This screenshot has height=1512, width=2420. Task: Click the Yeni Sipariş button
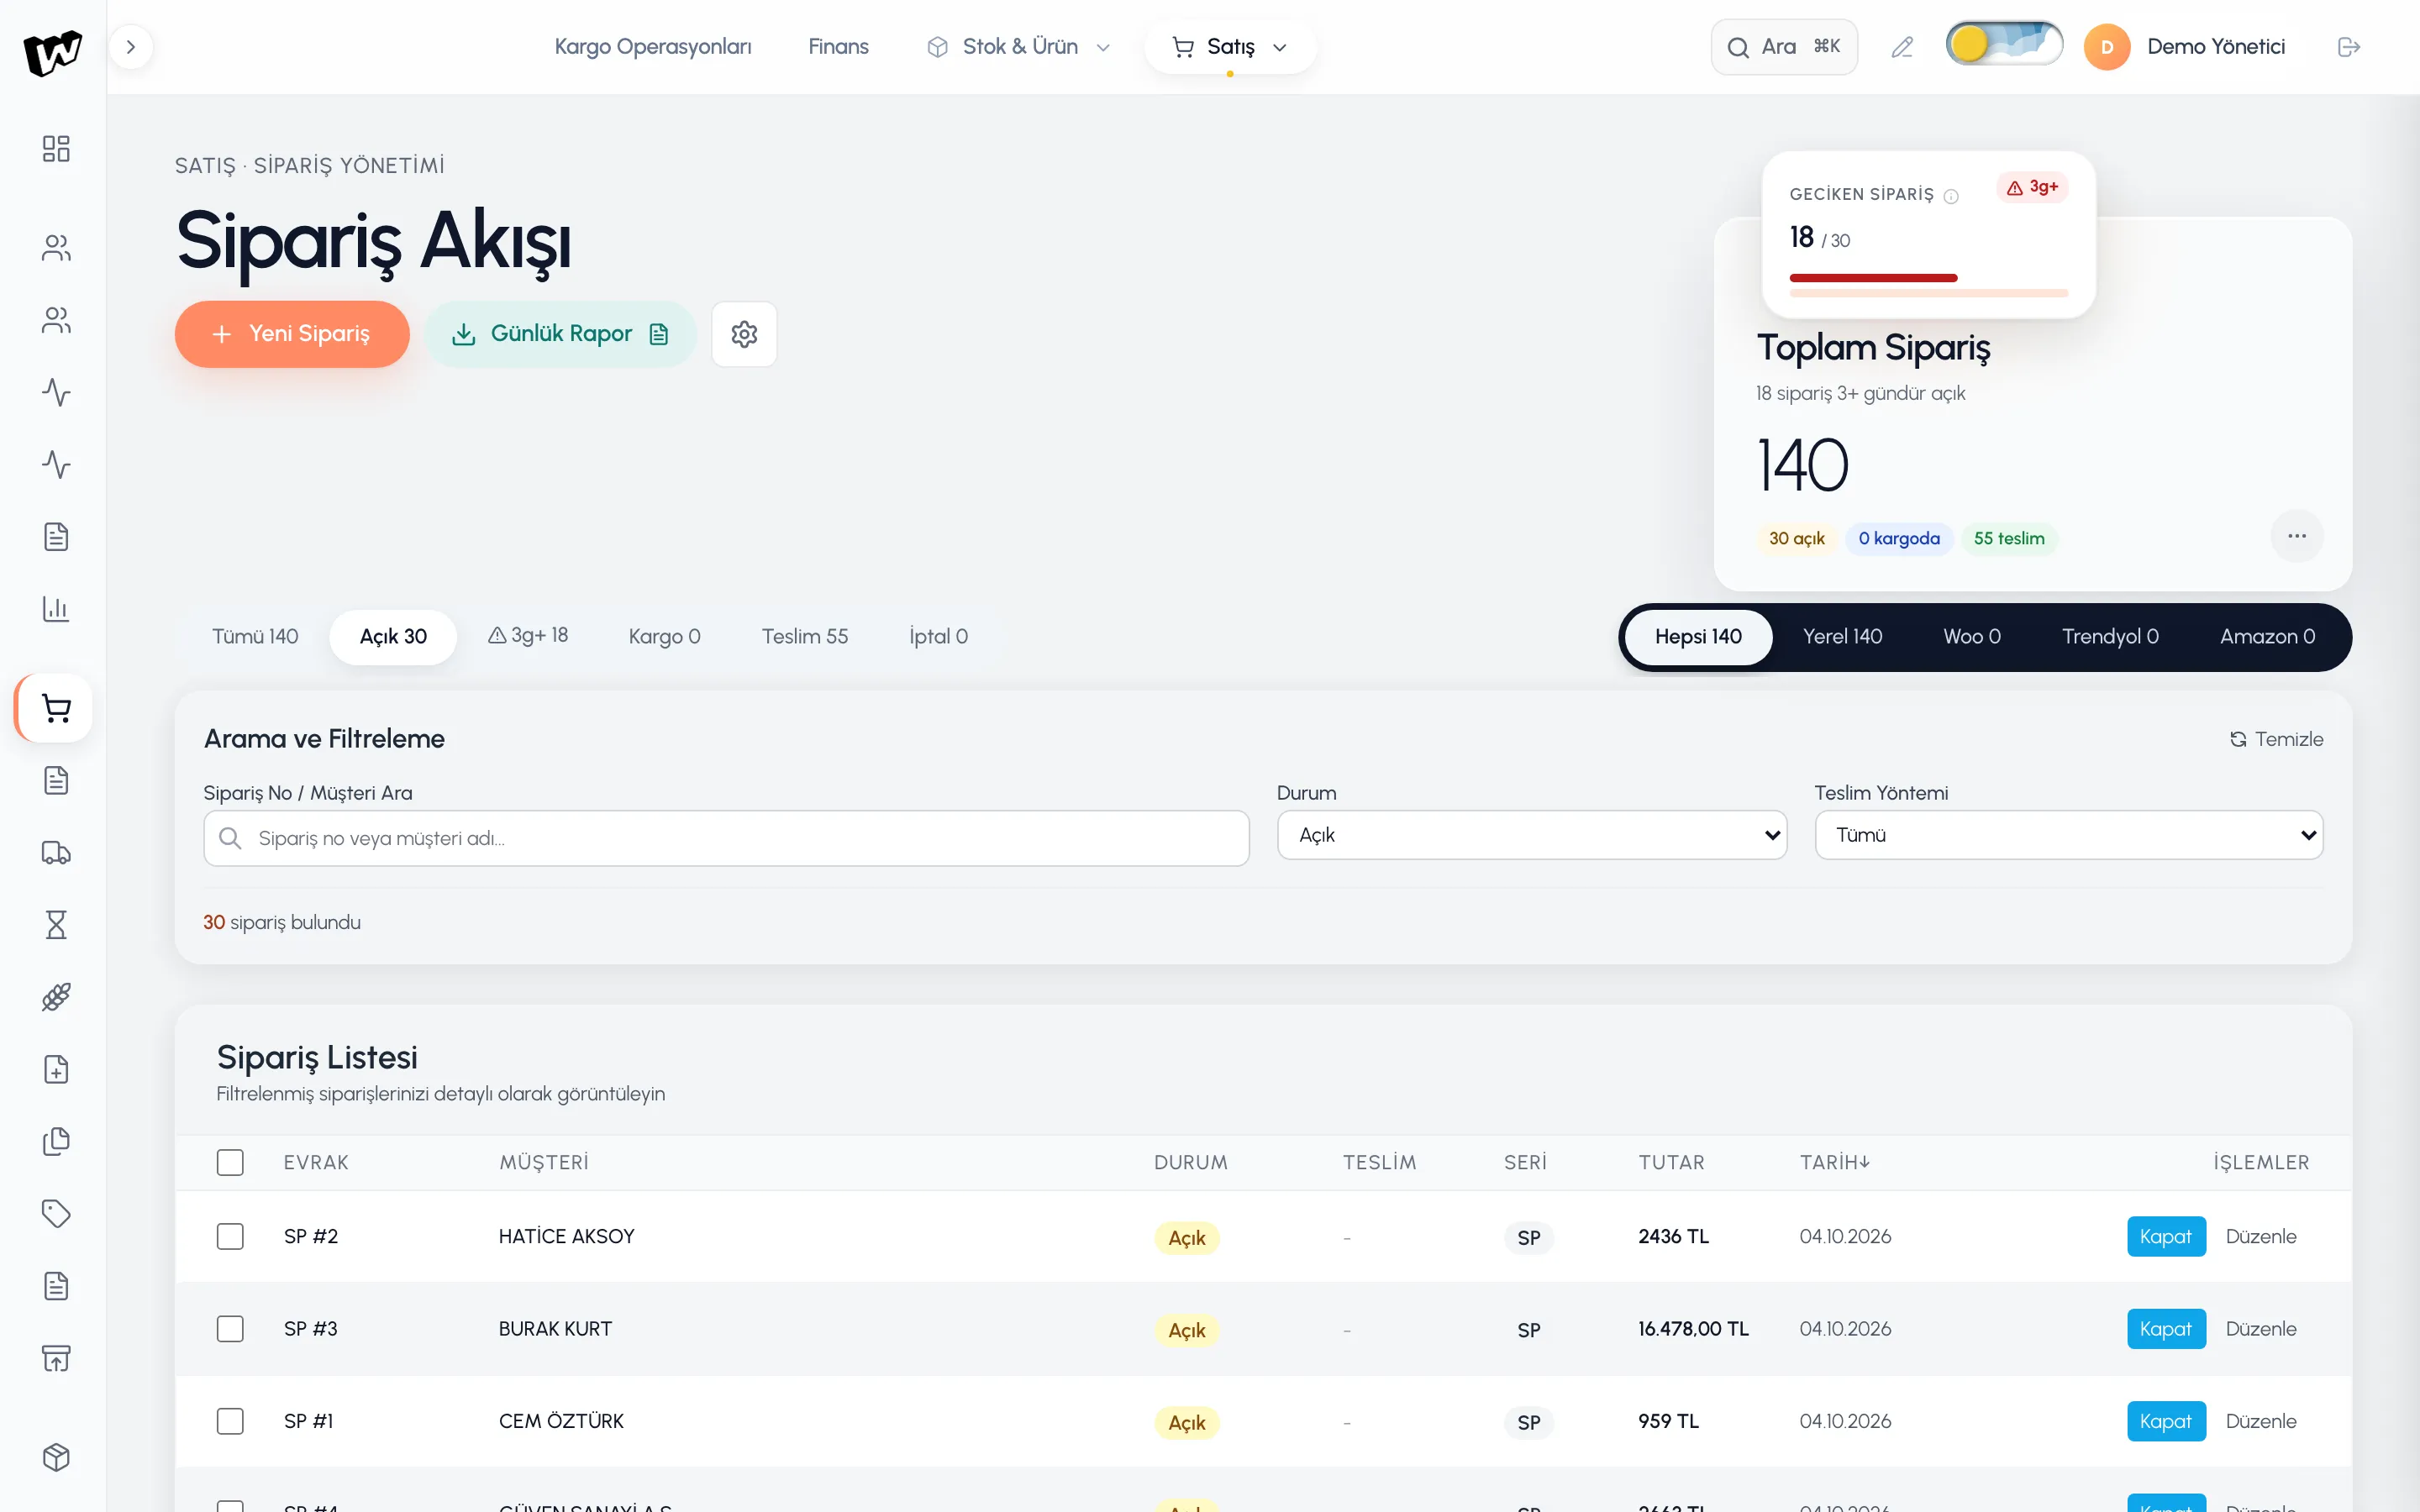292,334
